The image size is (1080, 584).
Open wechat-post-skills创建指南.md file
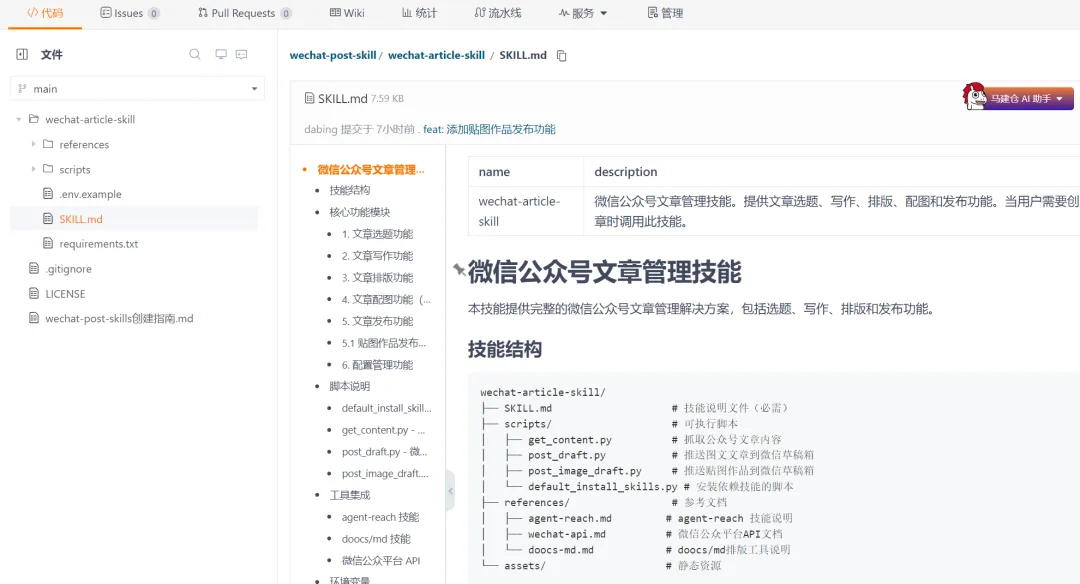119,318
